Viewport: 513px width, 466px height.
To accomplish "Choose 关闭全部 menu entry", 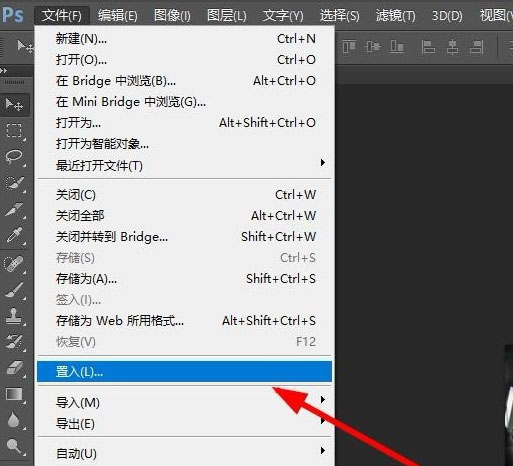I will tap(184, 216).
